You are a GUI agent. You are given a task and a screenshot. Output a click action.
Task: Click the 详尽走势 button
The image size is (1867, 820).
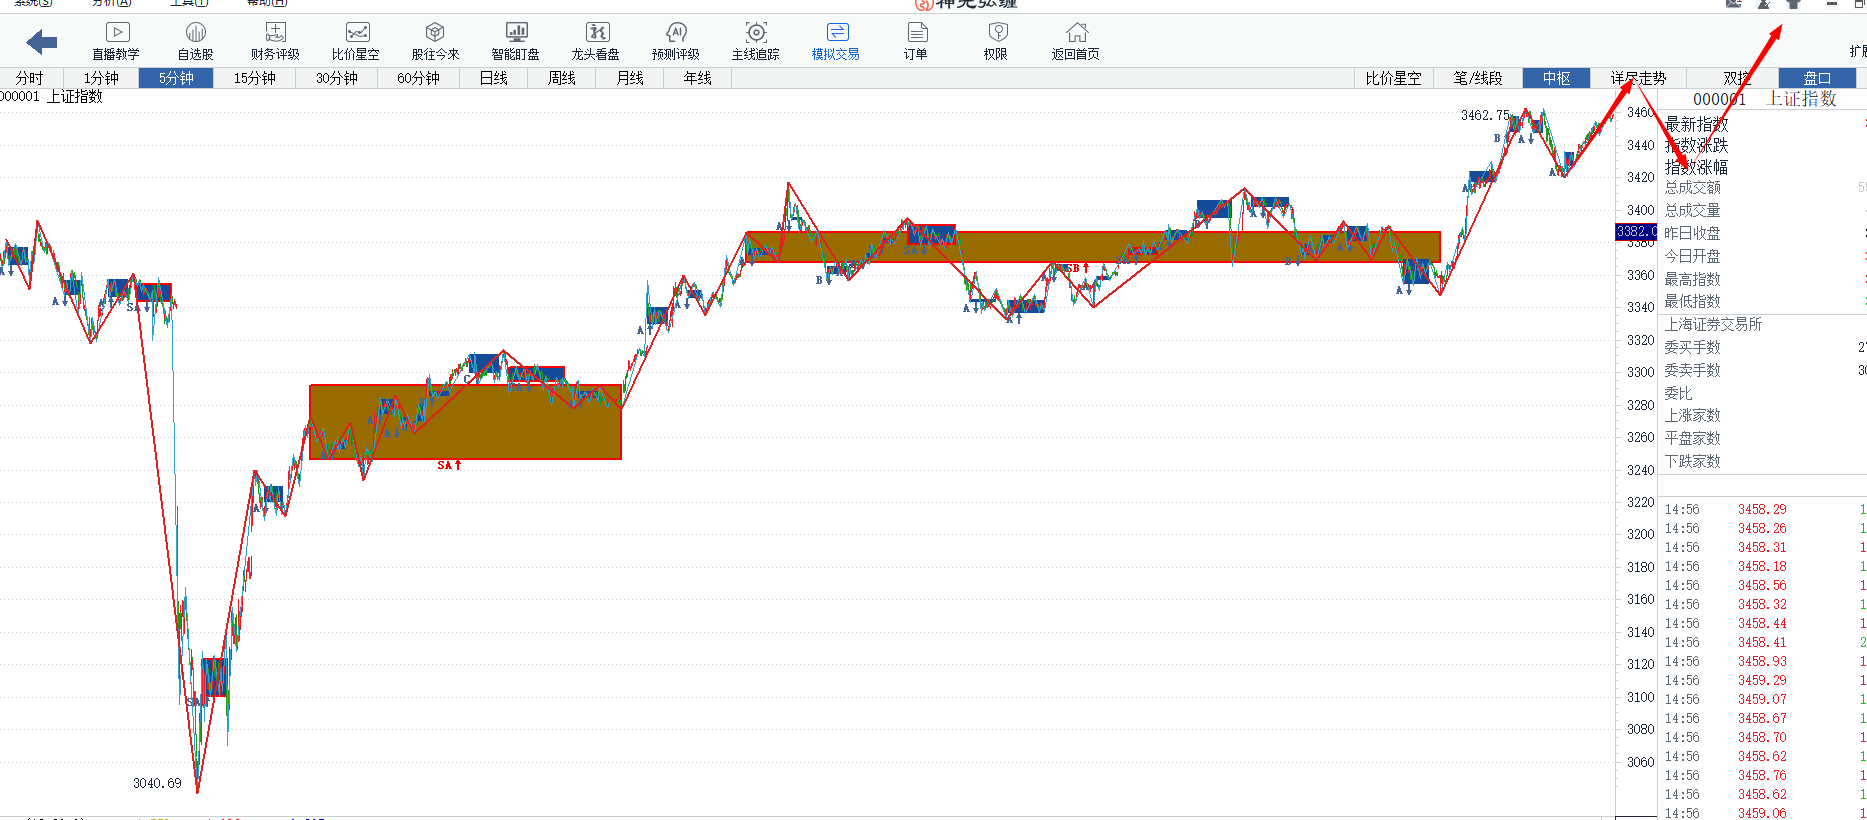click(1638, 78)
